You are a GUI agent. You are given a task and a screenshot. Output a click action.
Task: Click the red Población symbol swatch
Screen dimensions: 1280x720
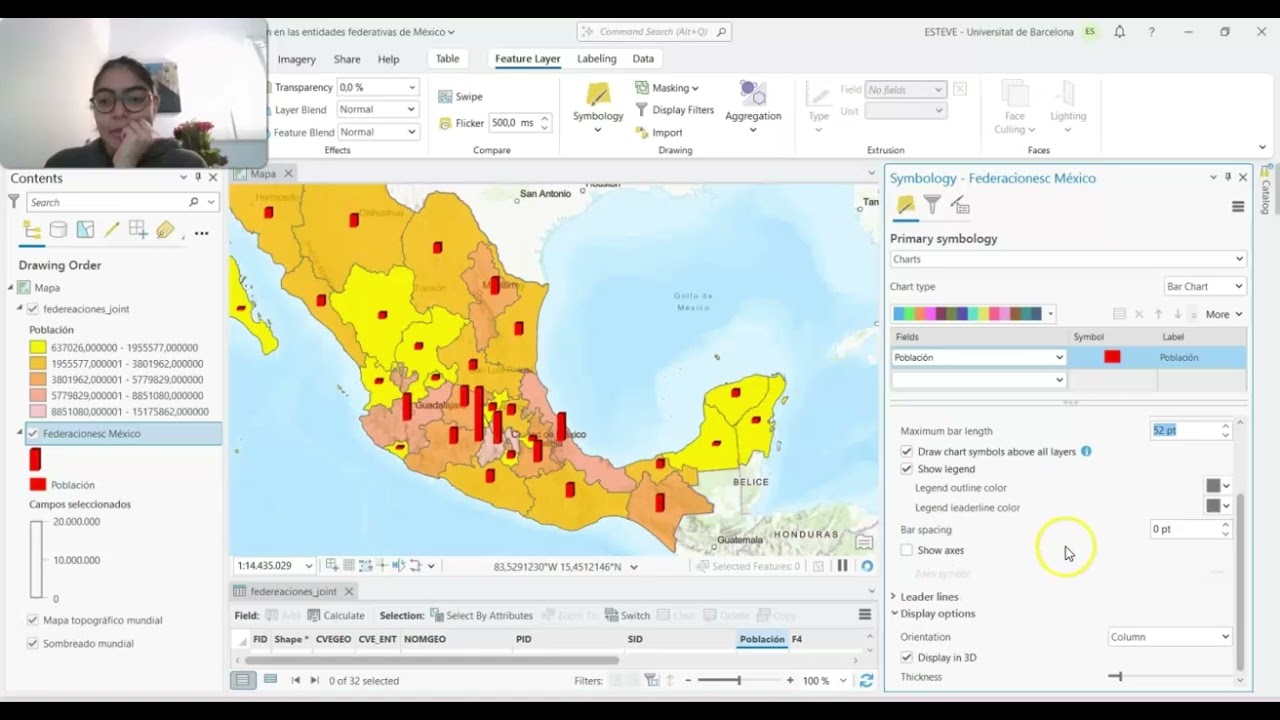[x=1112, y=357]
